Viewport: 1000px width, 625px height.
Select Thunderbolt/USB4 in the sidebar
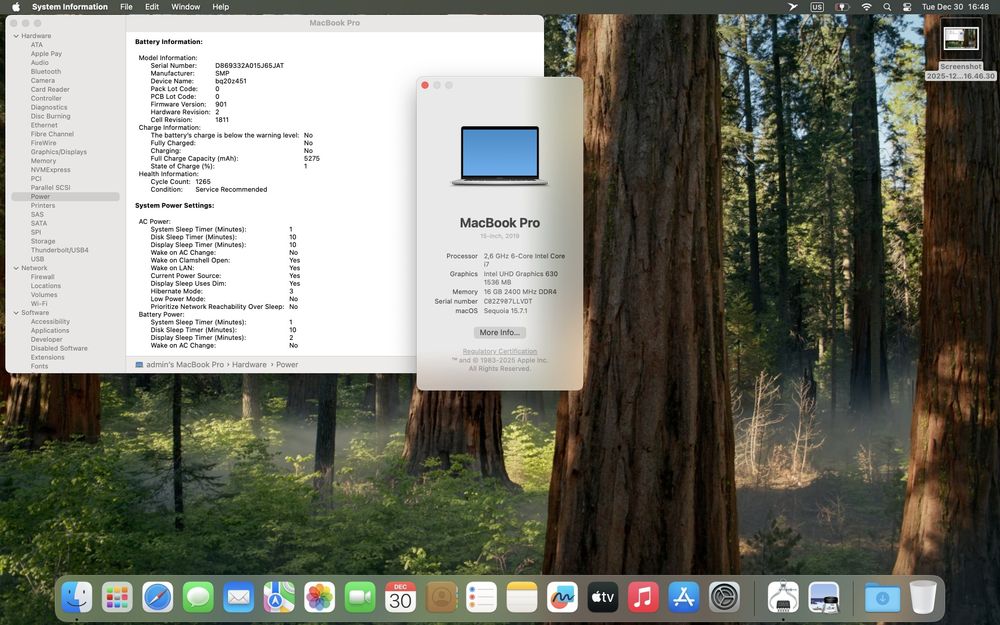(x=59, y=251)
